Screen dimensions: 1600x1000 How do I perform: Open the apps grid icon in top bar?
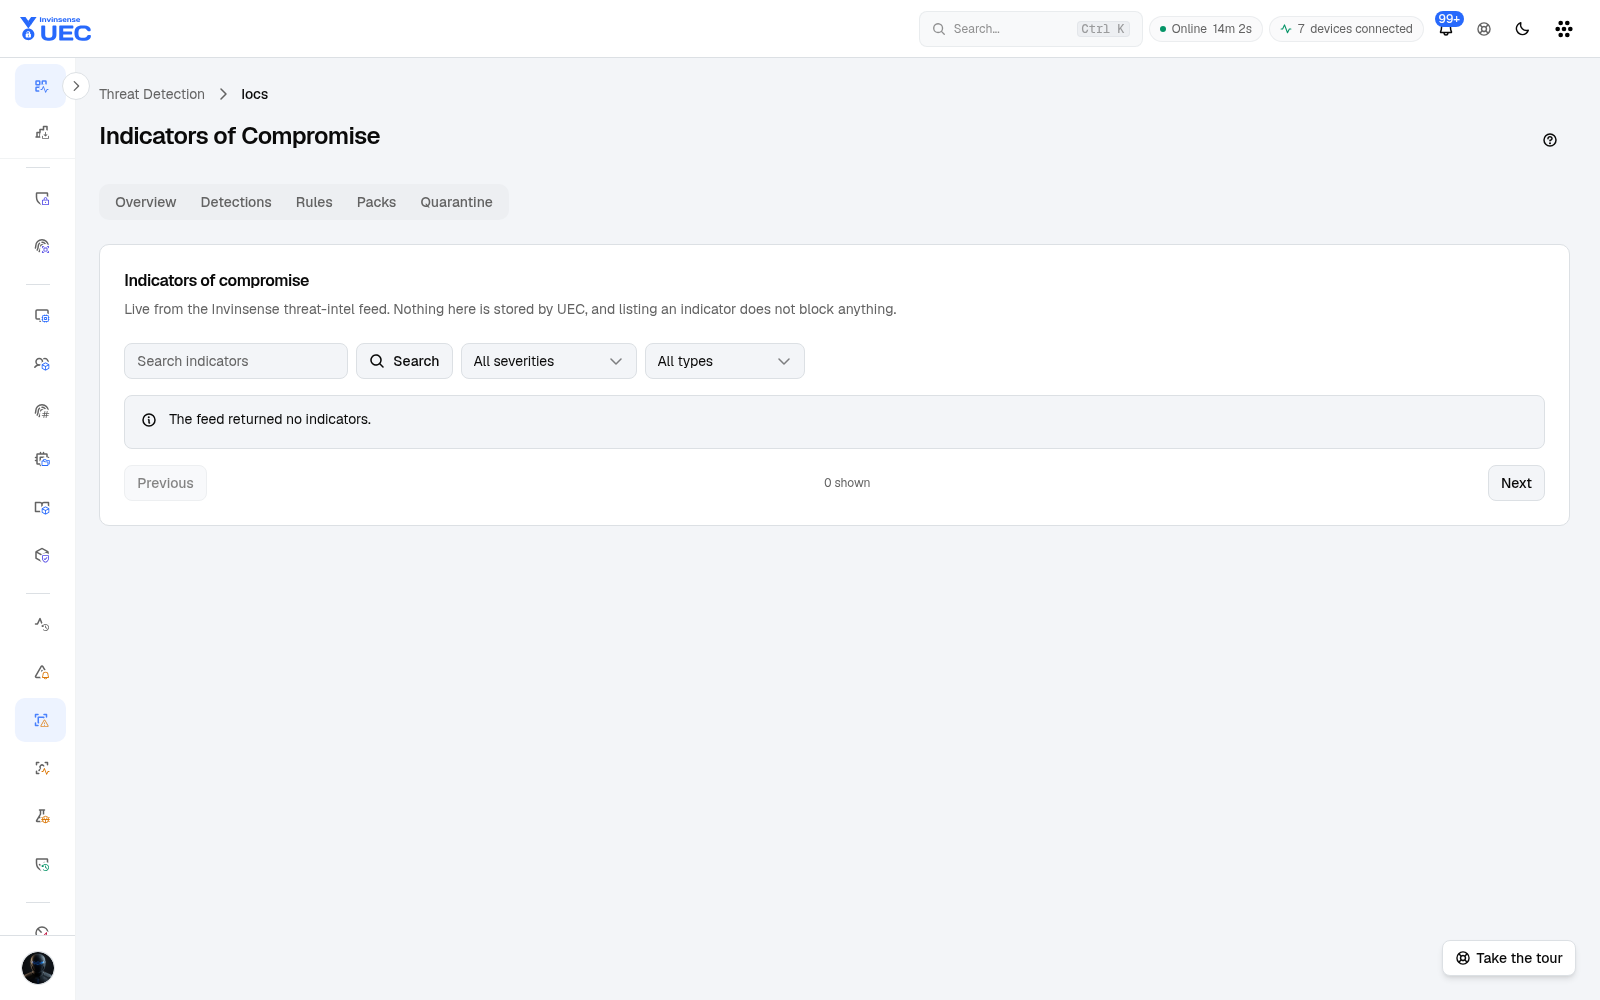click(x=1564, y=29)
